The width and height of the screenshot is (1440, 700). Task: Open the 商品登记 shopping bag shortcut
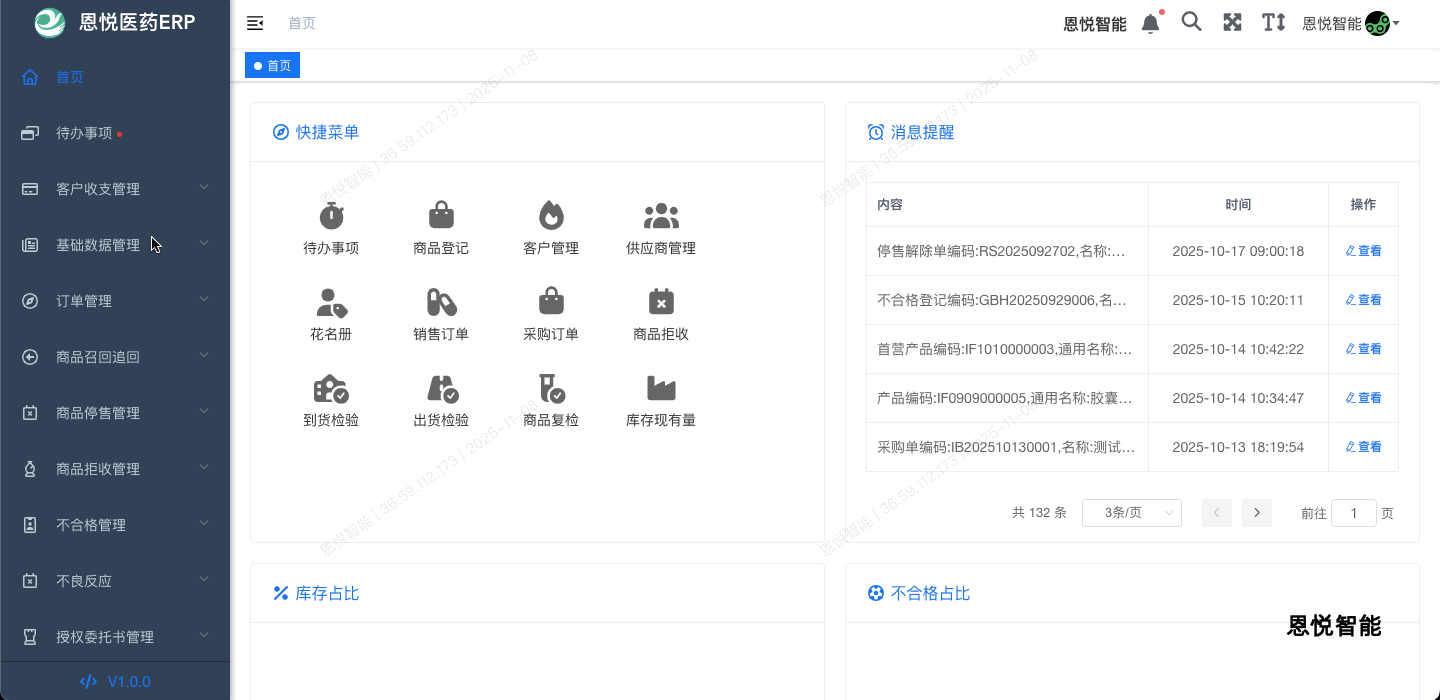[x=441, y=216]
